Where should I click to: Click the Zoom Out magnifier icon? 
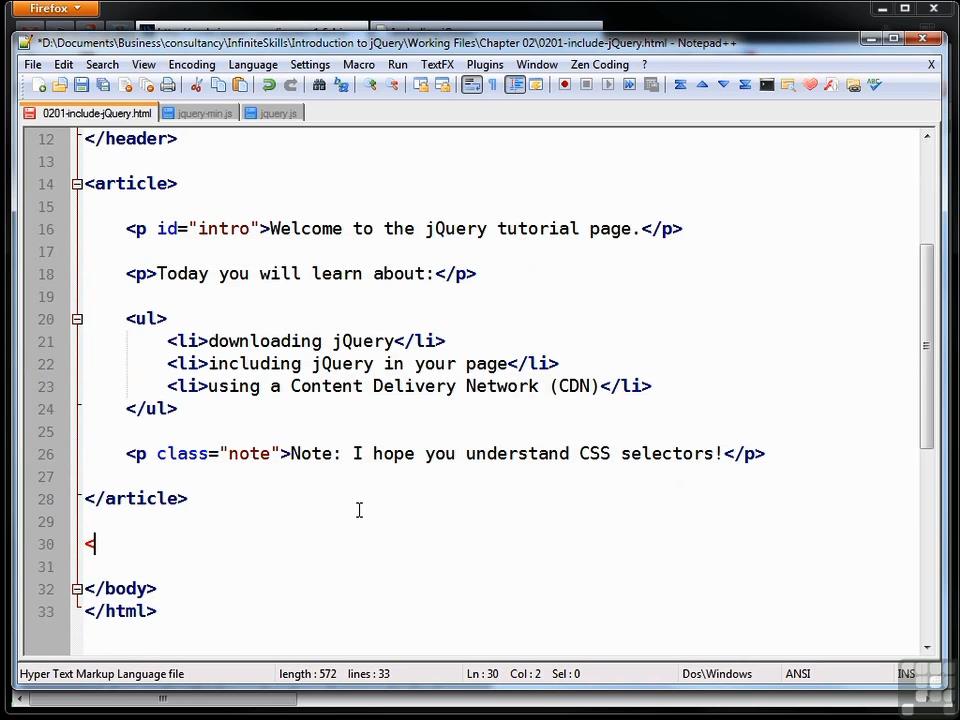click(392, 85)
